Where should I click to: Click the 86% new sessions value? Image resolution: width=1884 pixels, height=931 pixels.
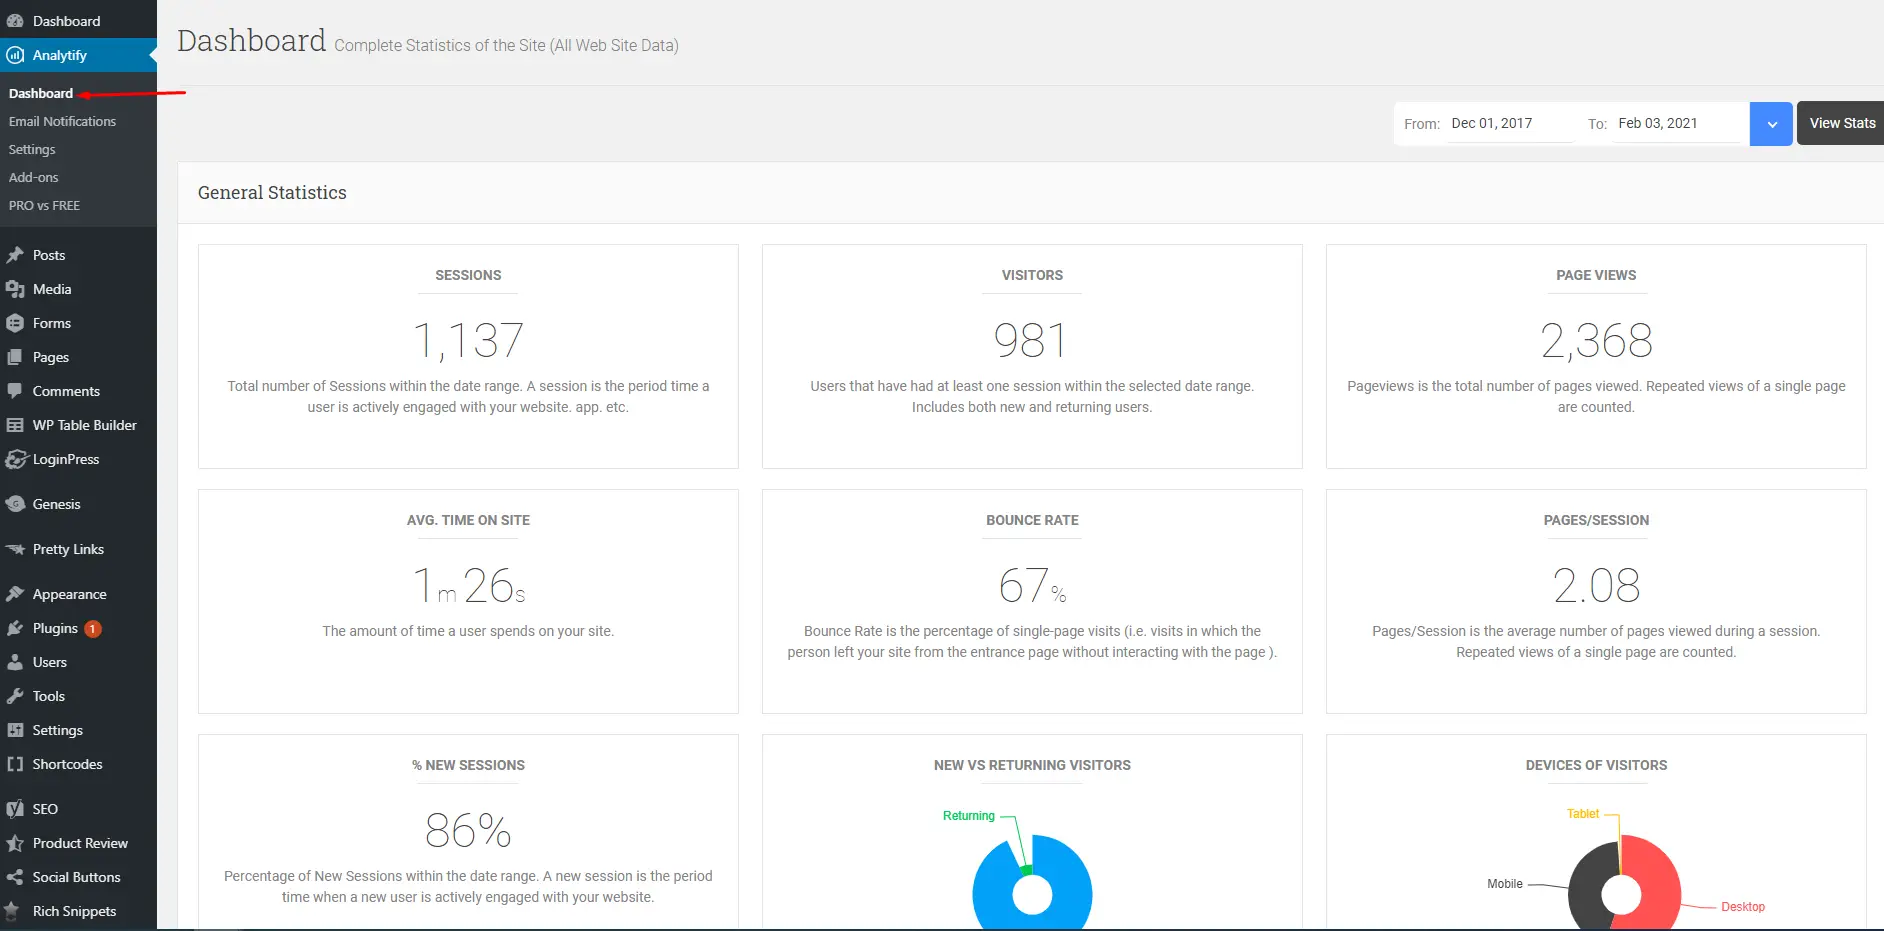tap(468, 830)
